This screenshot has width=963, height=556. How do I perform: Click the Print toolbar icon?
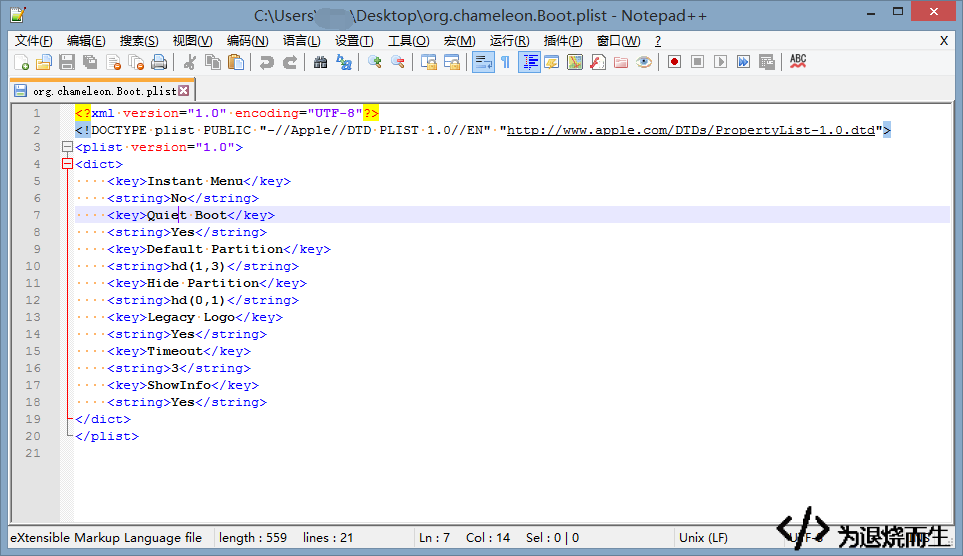159,62
